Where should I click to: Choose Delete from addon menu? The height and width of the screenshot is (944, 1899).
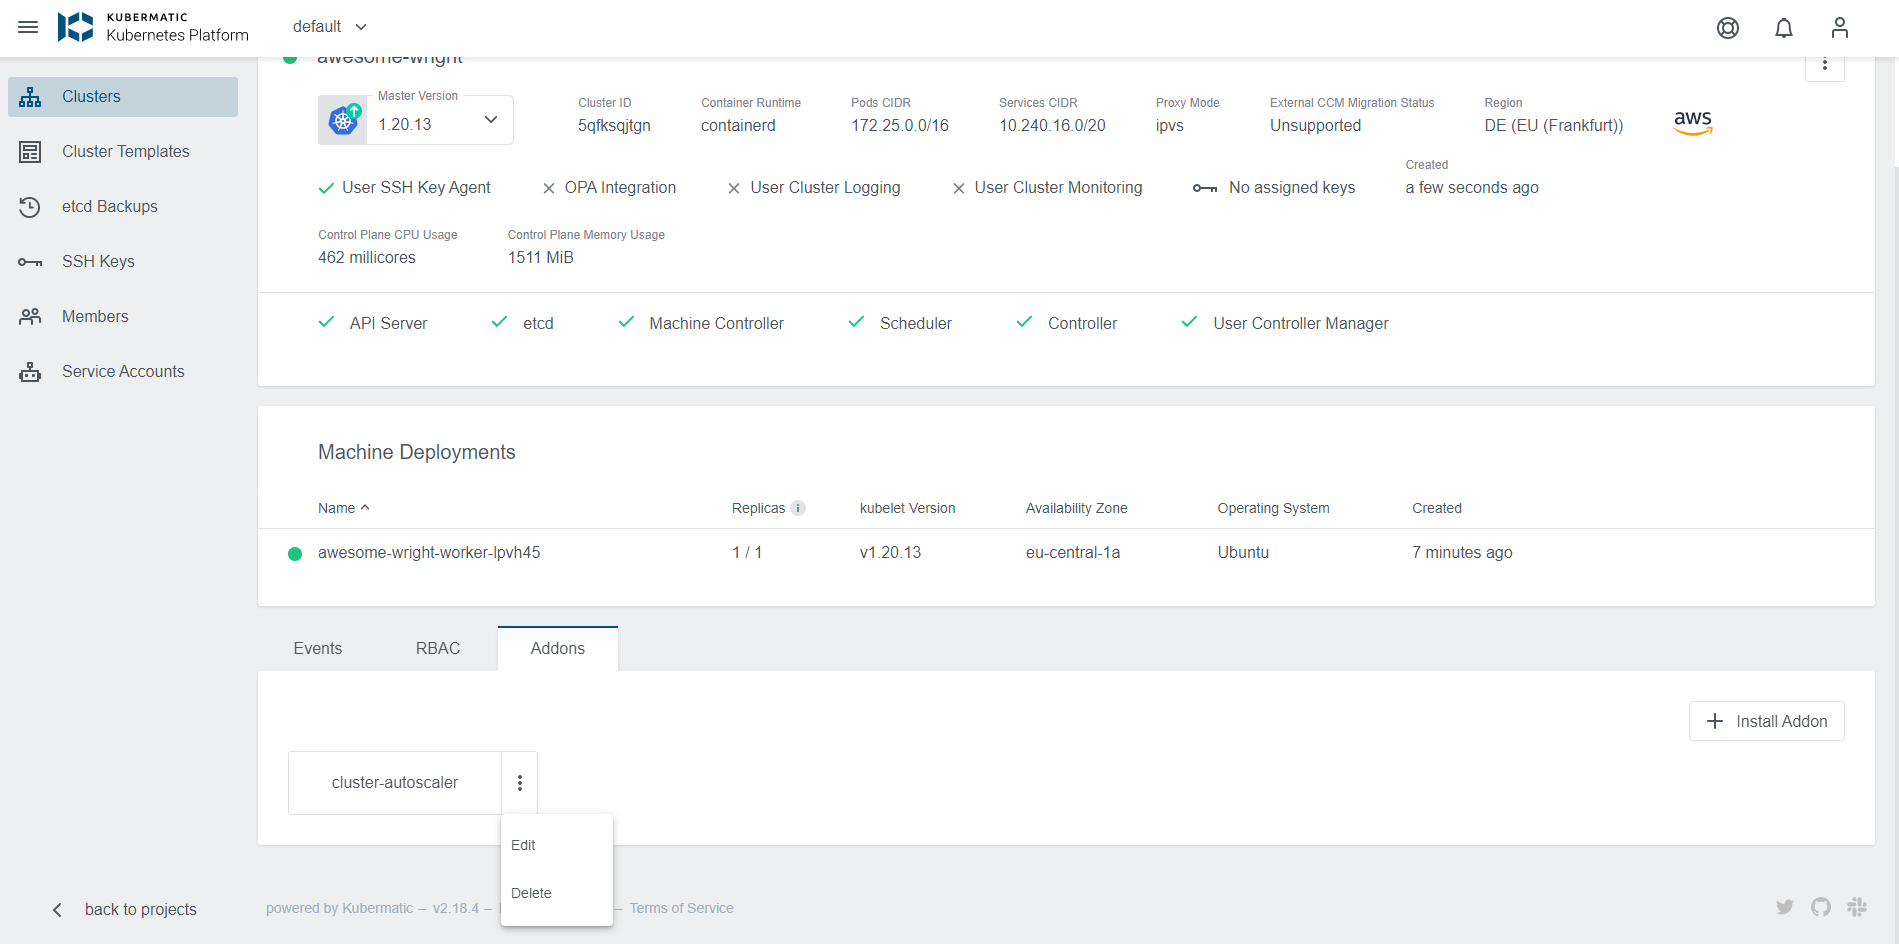557,893
